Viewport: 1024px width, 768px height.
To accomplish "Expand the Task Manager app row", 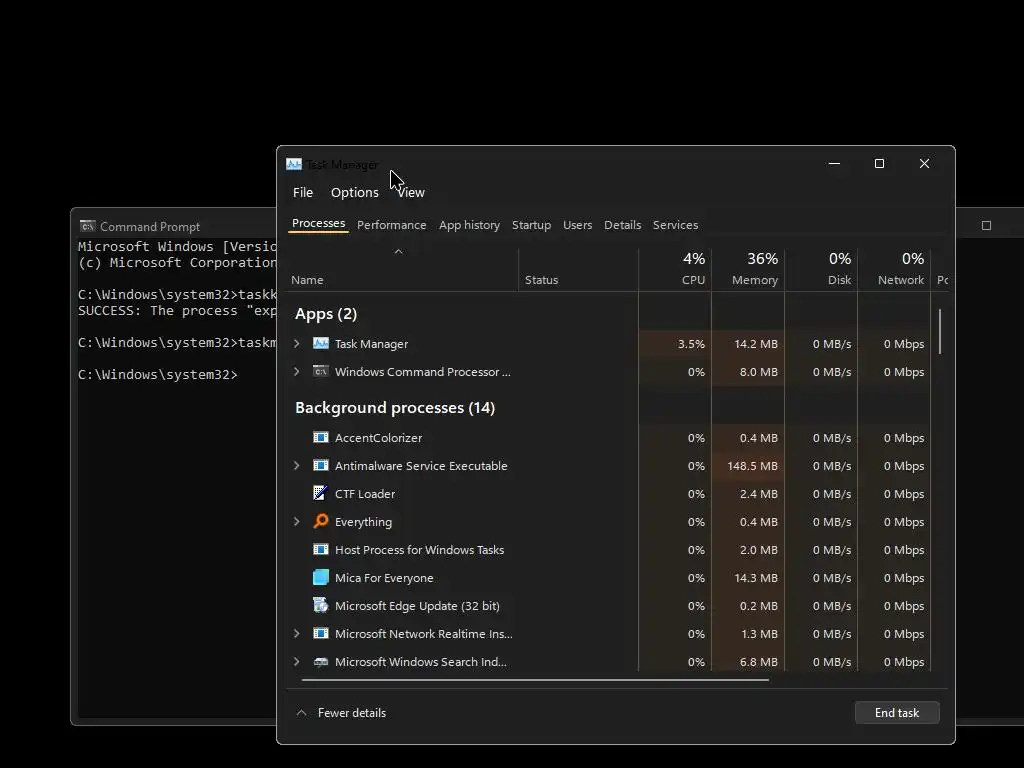I will (297, 344).
